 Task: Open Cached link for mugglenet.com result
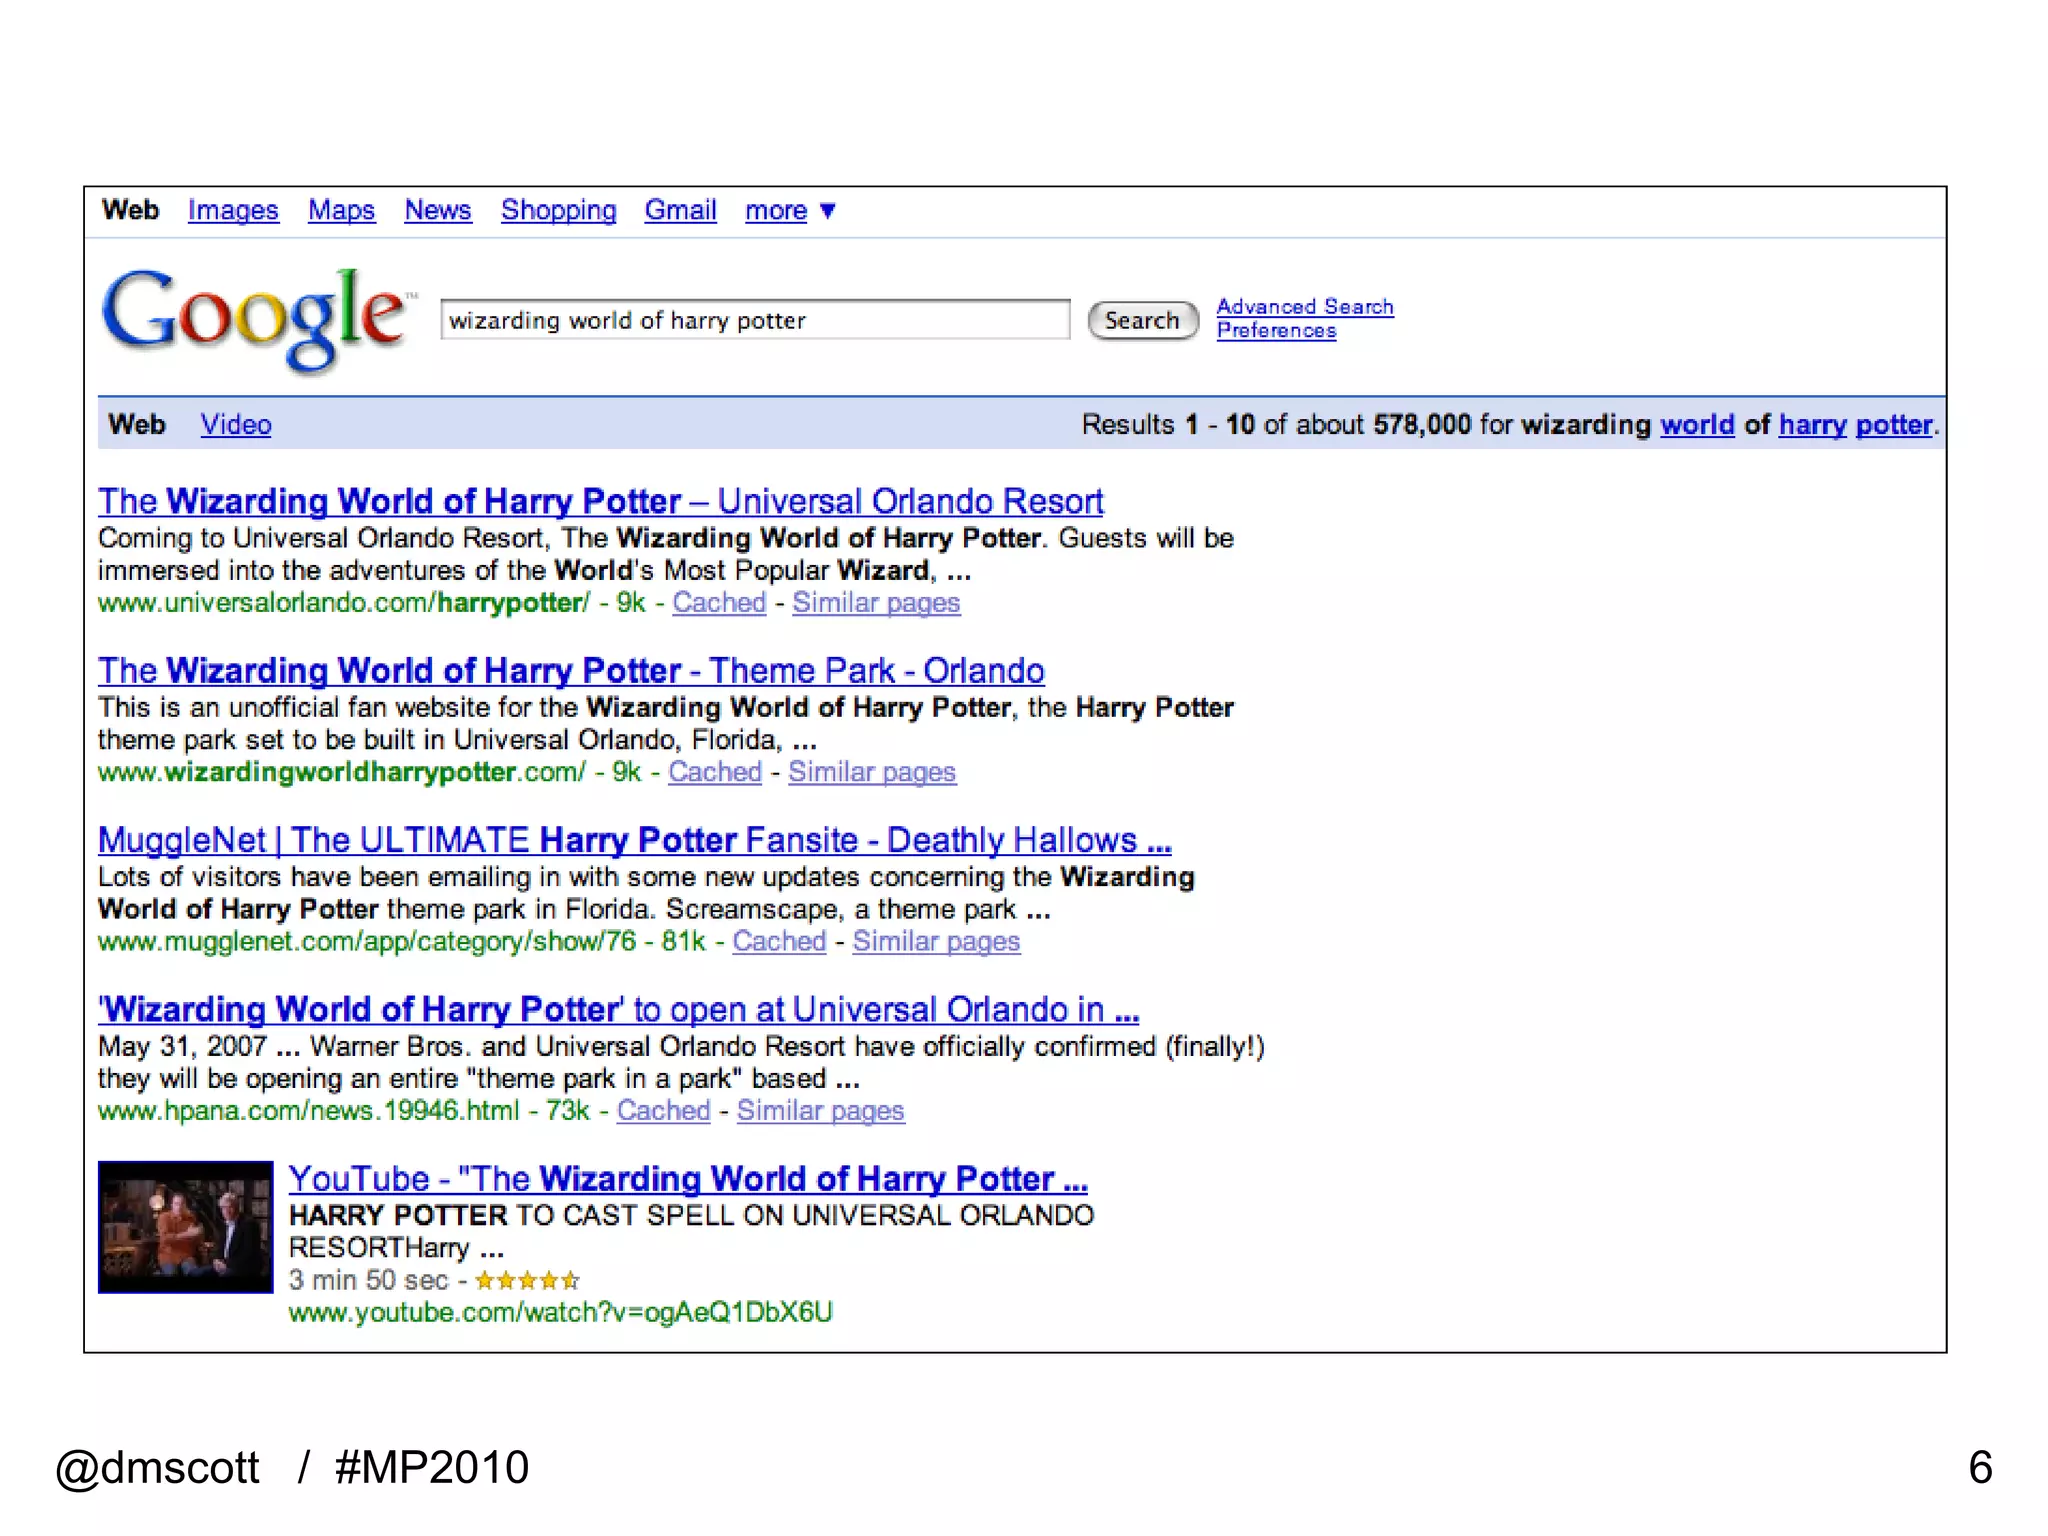coord(779,941)
